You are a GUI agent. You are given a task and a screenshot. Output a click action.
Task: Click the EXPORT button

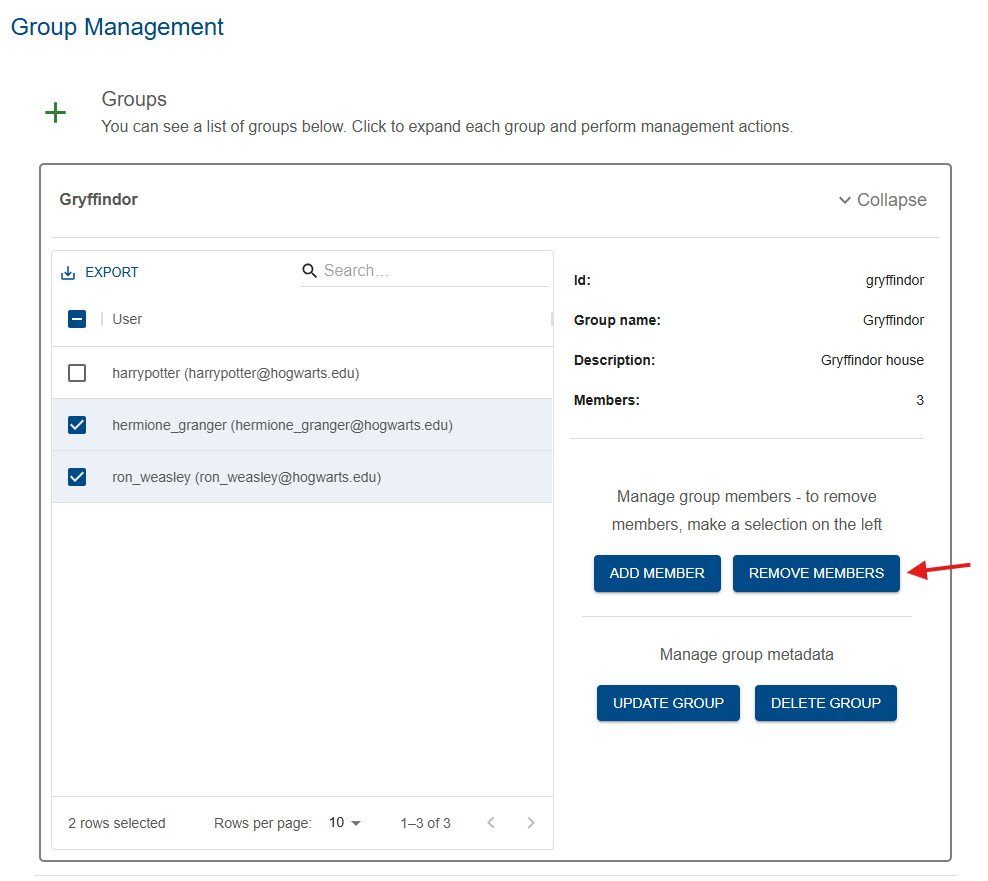pyautogui.click(x=100, y=272)
